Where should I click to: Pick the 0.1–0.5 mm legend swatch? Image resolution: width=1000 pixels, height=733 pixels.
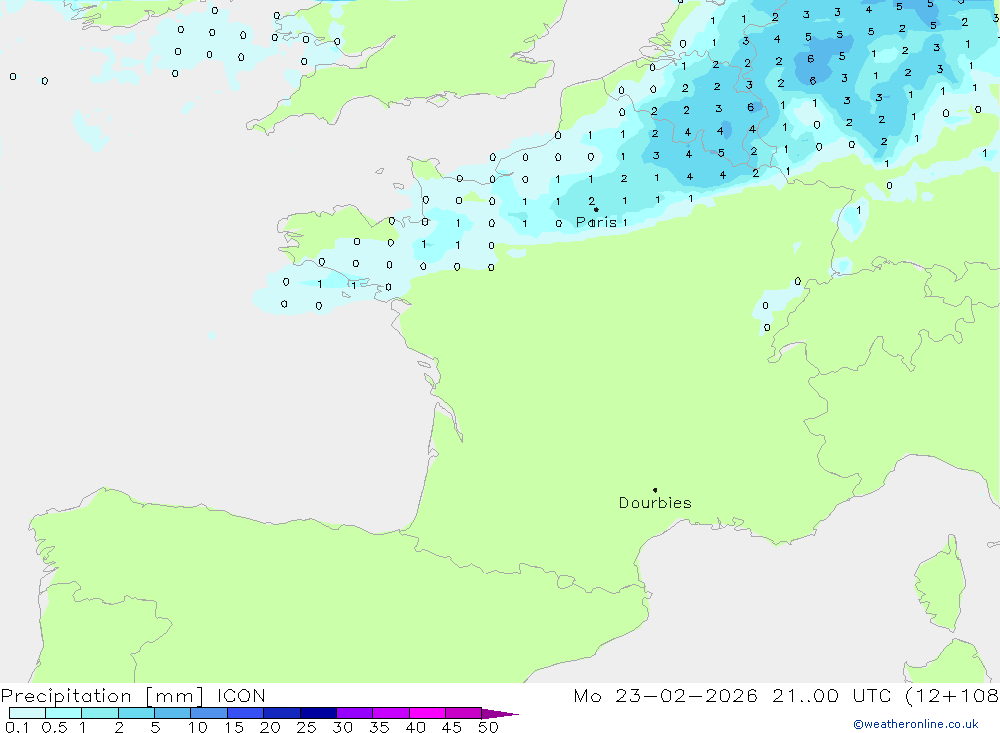pos(27,713)
